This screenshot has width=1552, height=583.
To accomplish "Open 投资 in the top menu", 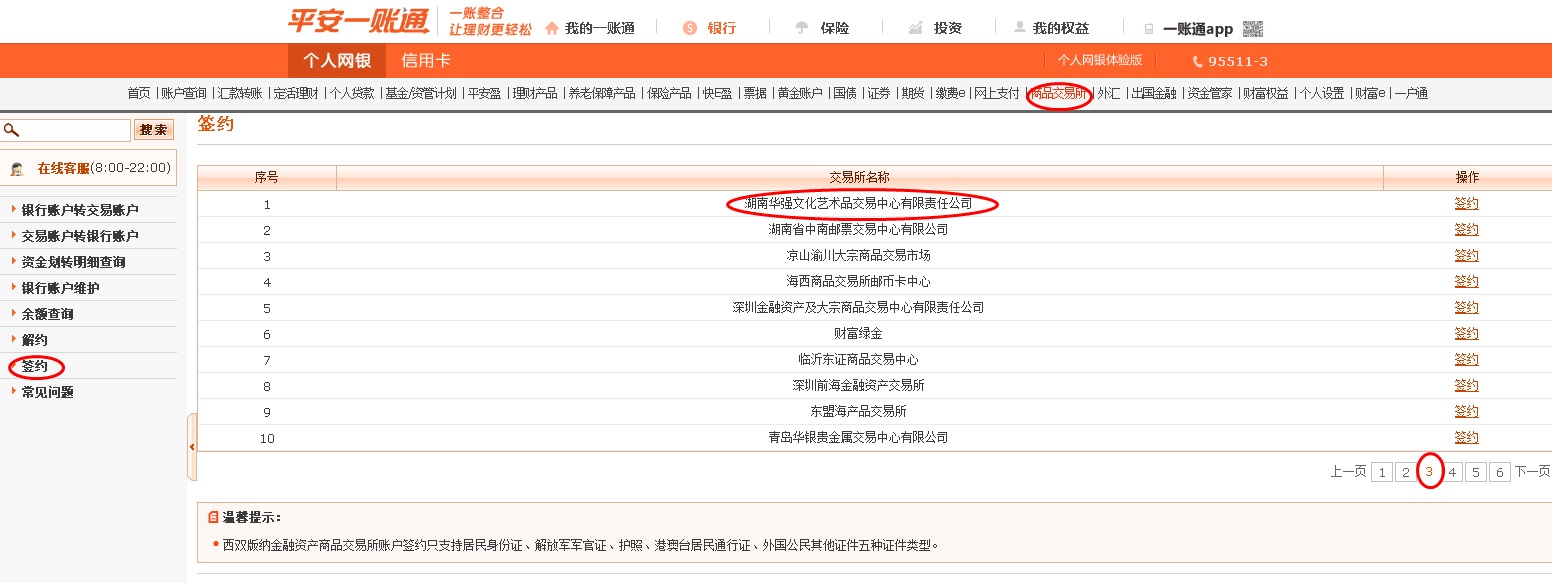I will 948,28.
